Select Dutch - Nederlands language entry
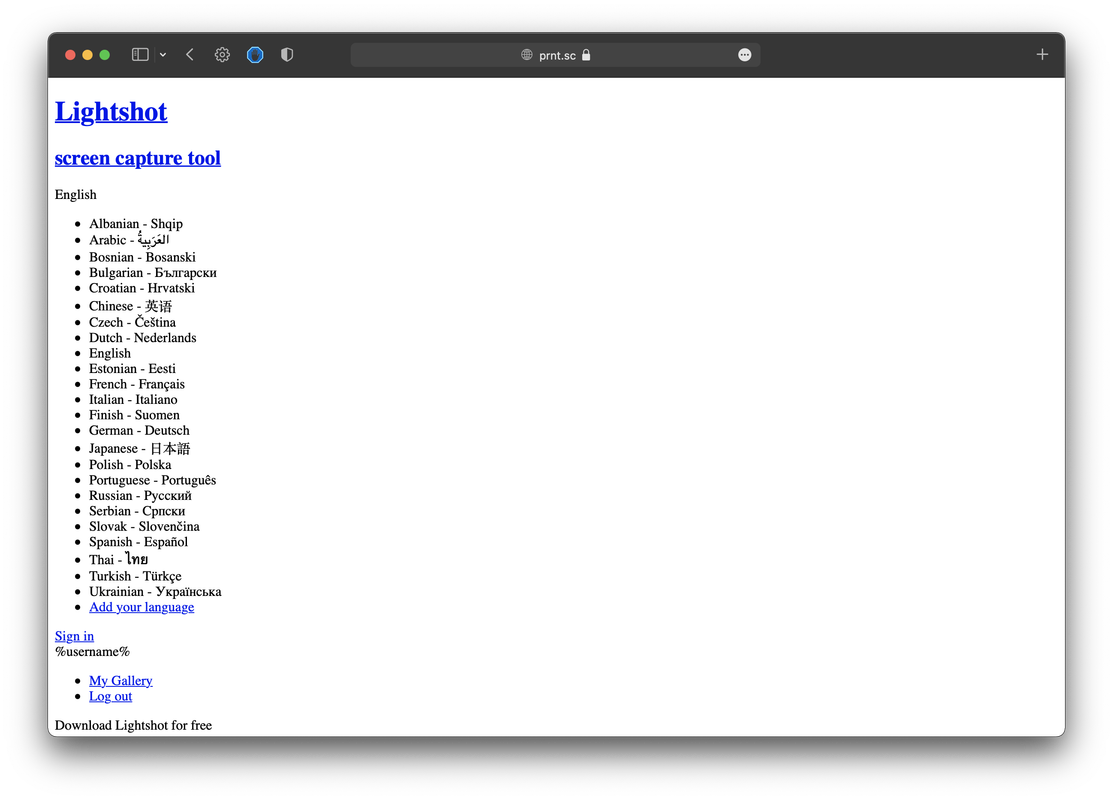The image size is (1113, 800). tap(143, 338)
